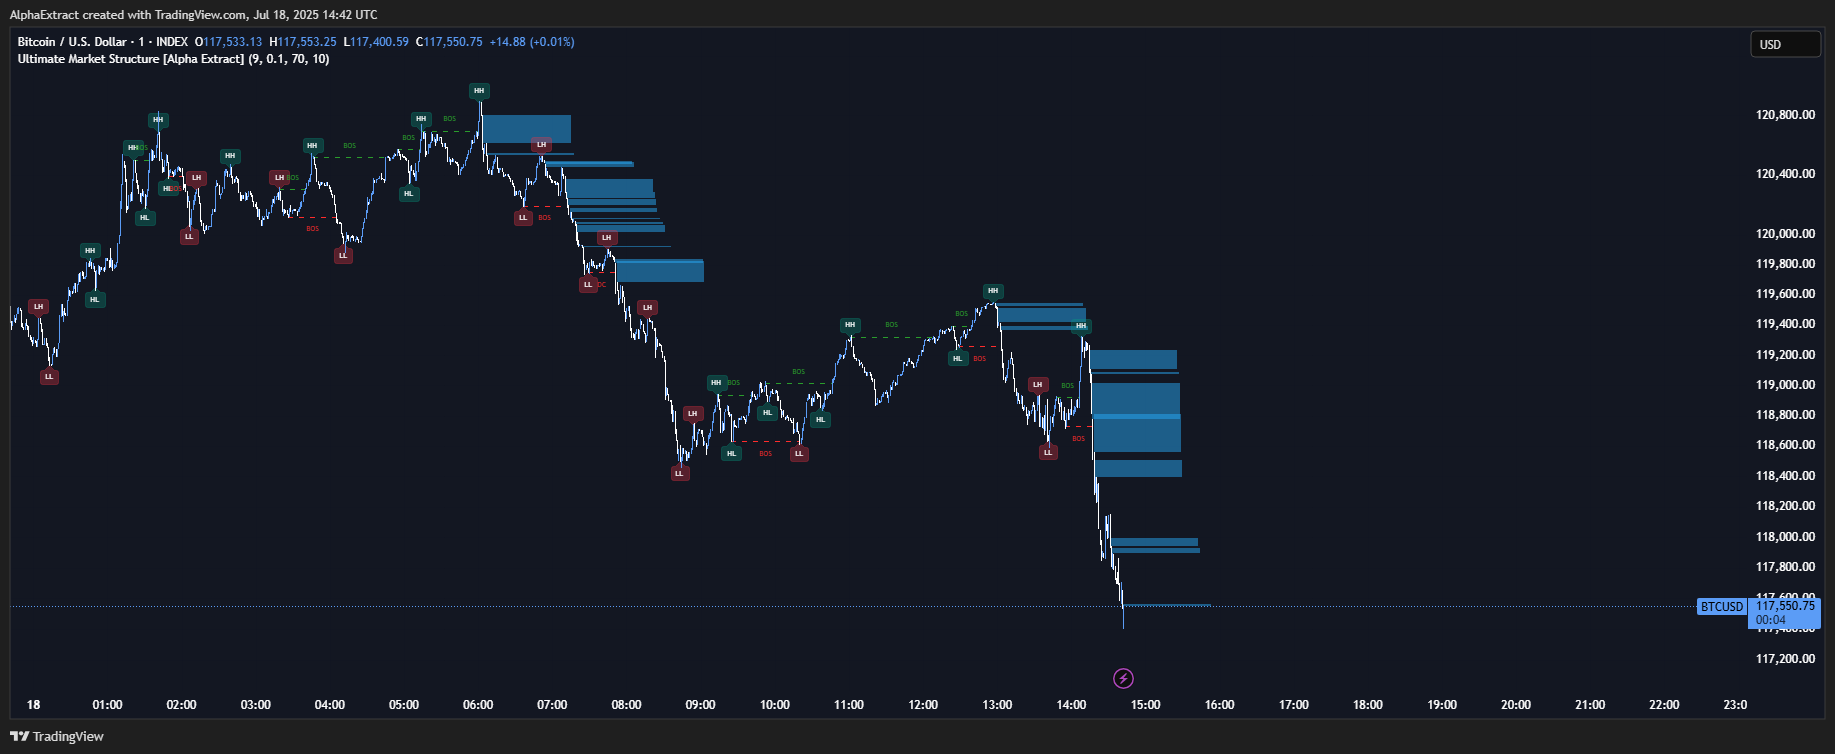The height and width of the screenshot is (754, 1835).
Task: Click the purple lightning event icon
Action: pos(1123,679)
